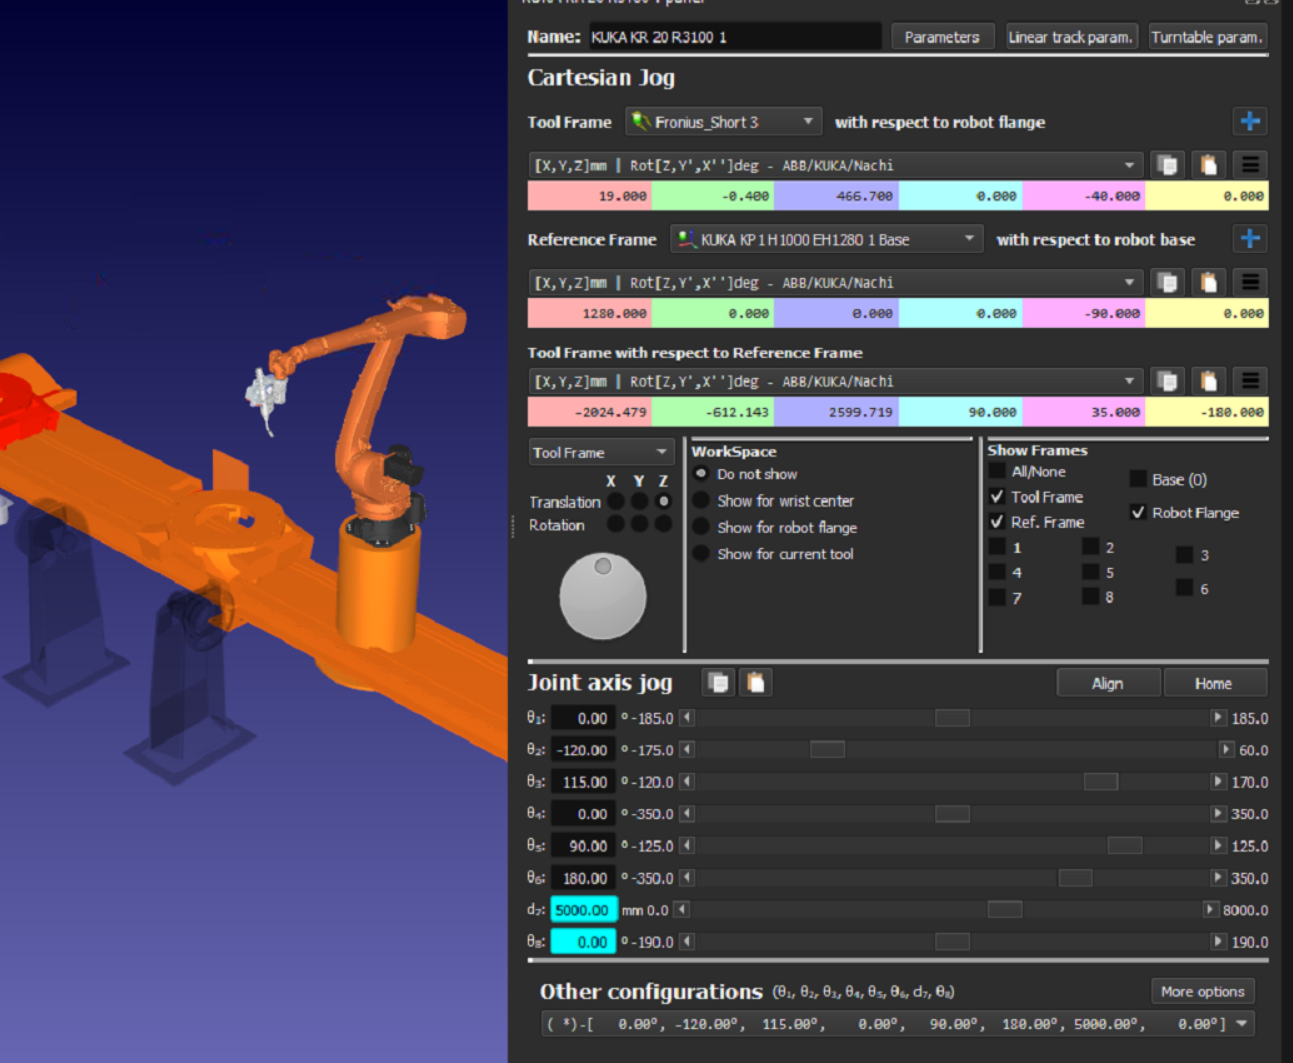Click the Cartesian jog sphere control
This screenshot has height=1063, width=1293.
tap(602, 596)
